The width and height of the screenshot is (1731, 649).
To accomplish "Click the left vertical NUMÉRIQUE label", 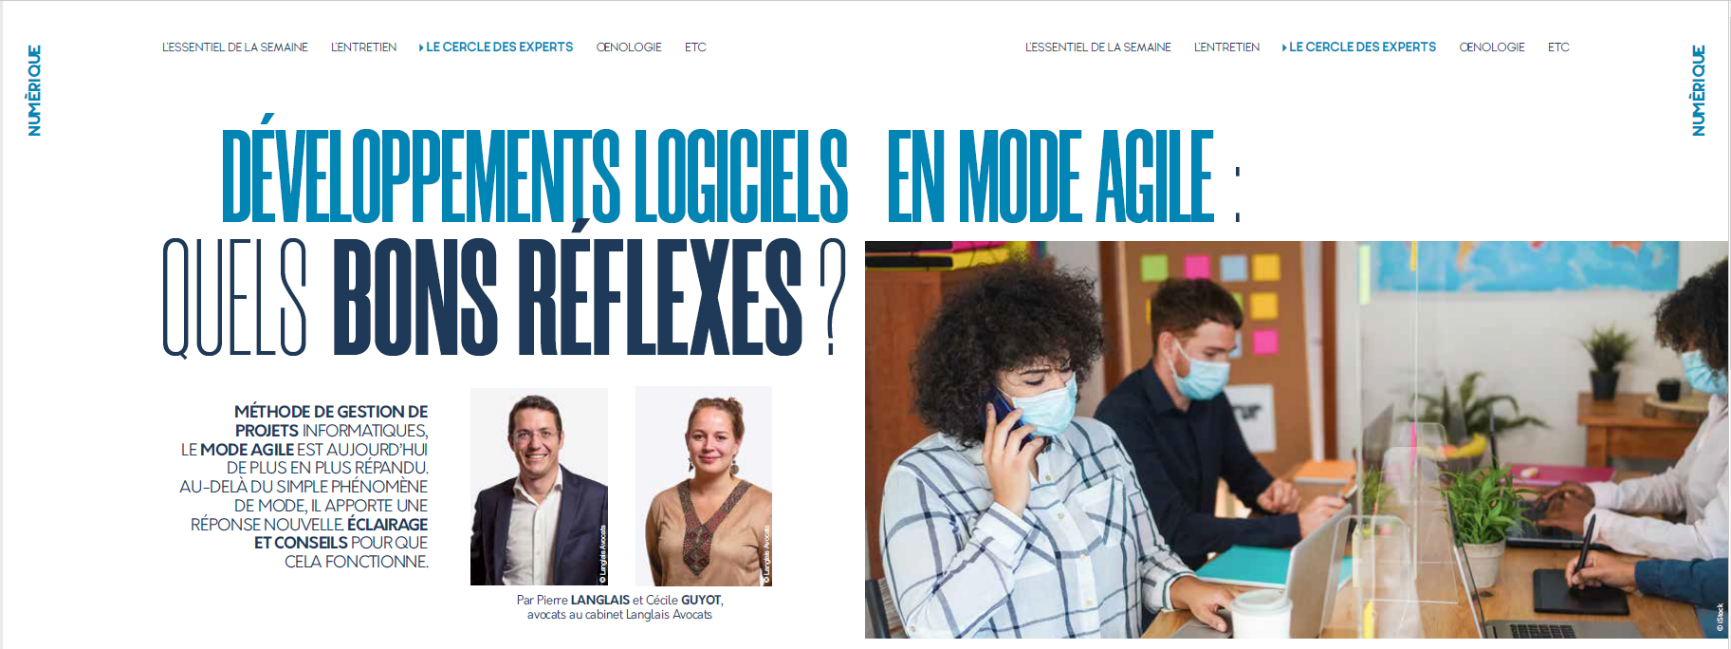I will point(34,91).
